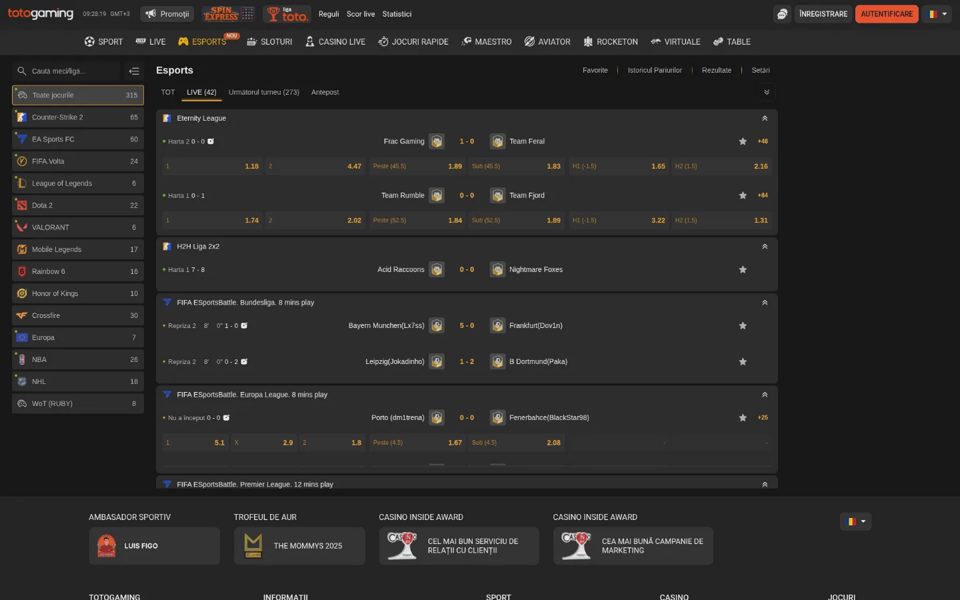Open the Scor live link
960x600 pixels.
(x=361, y=14)
